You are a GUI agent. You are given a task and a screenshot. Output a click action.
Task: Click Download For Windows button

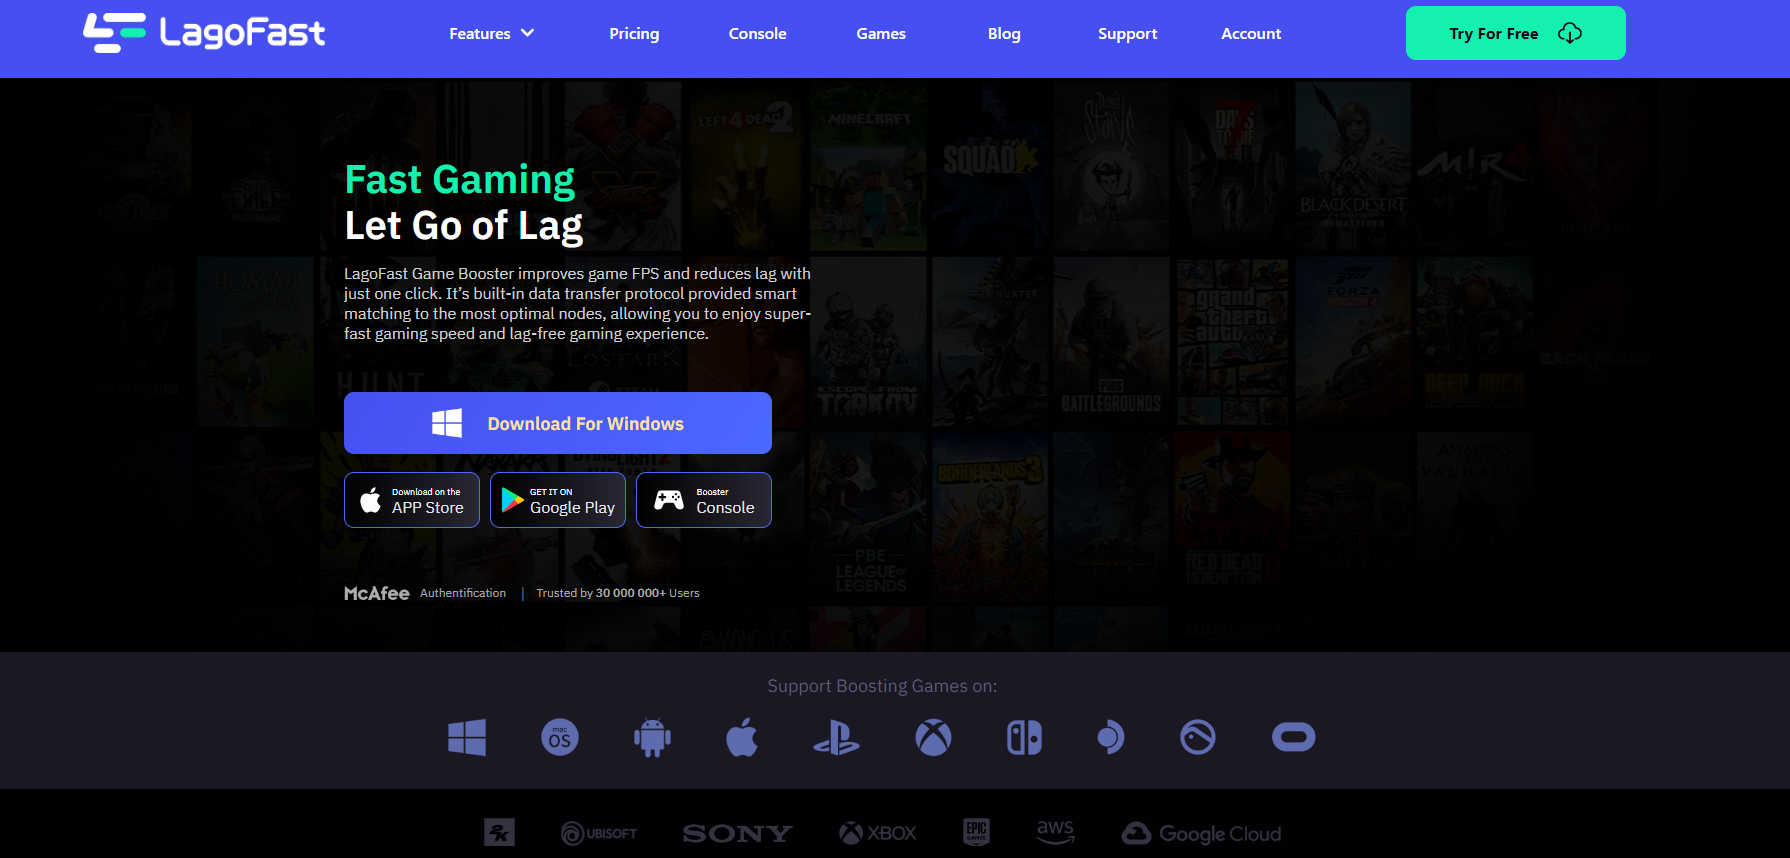click(558, 423)
